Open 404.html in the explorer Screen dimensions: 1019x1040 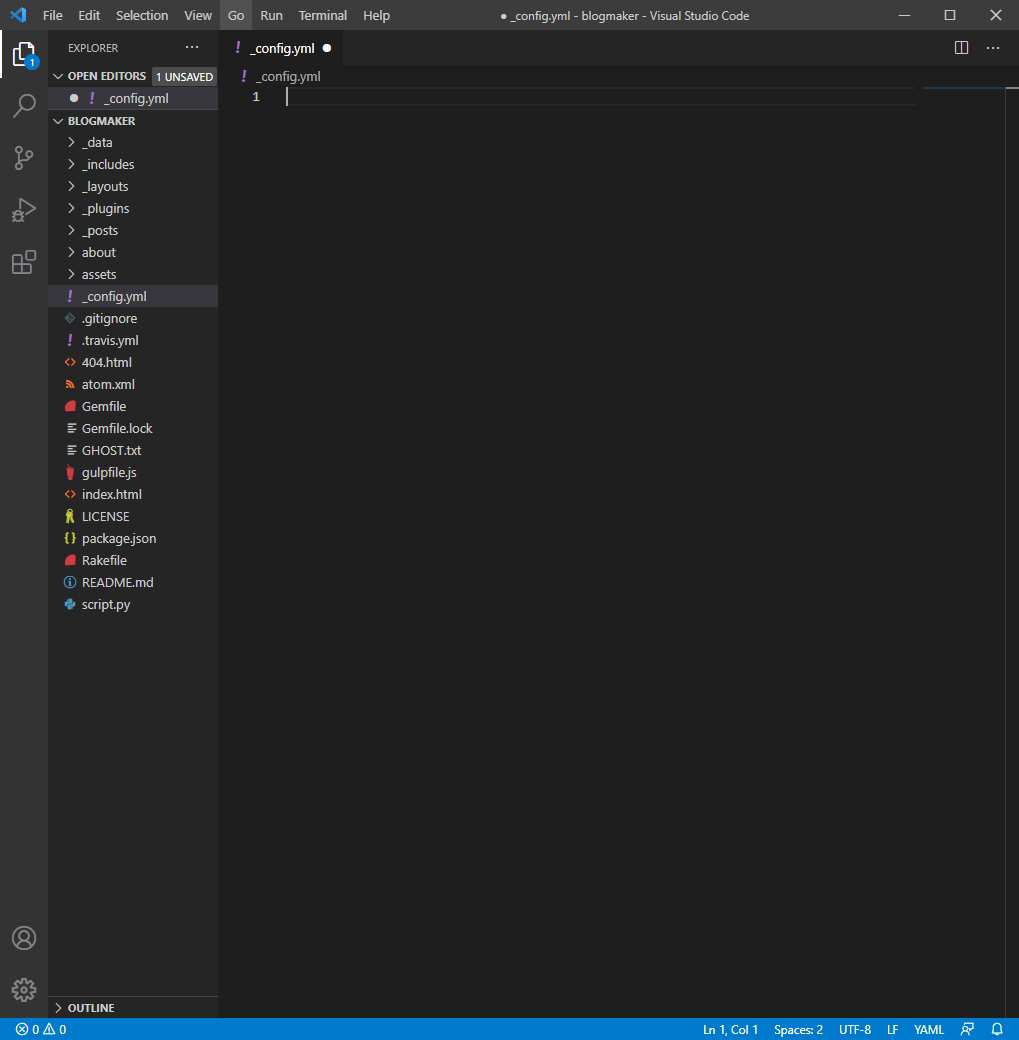pyautogui.click(x=133, y=362)
